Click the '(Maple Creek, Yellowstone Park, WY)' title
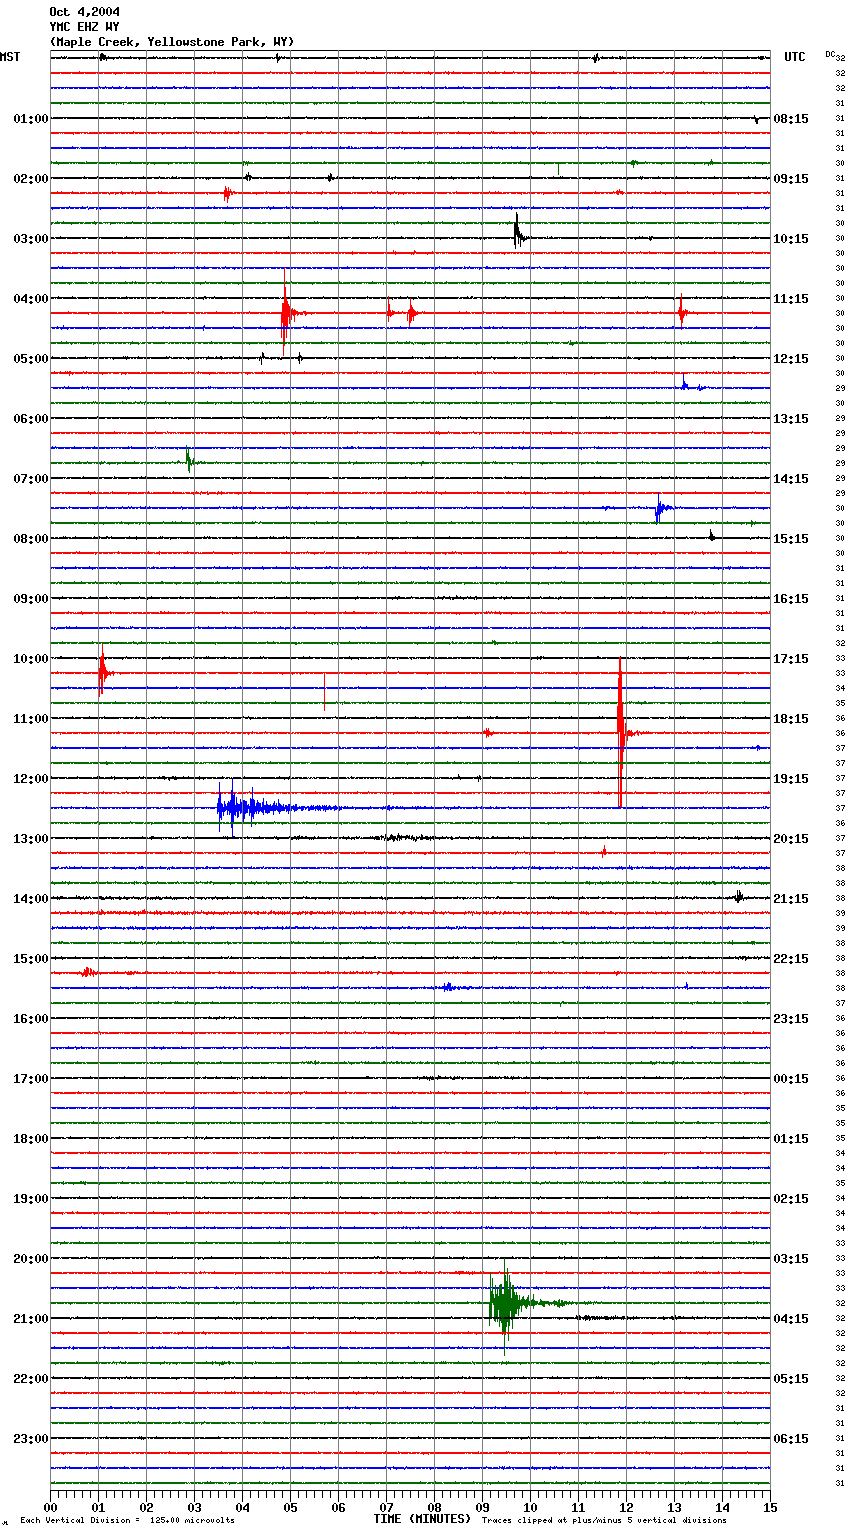 click(x=172, y=42)
